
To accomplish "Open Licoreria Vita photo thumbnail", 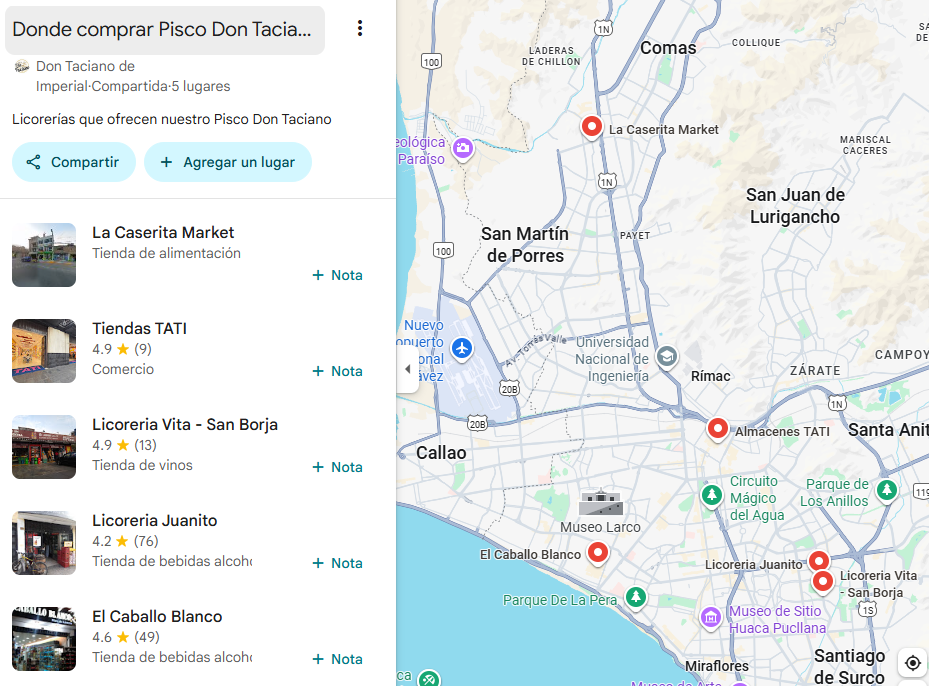I will pos(44,447).
